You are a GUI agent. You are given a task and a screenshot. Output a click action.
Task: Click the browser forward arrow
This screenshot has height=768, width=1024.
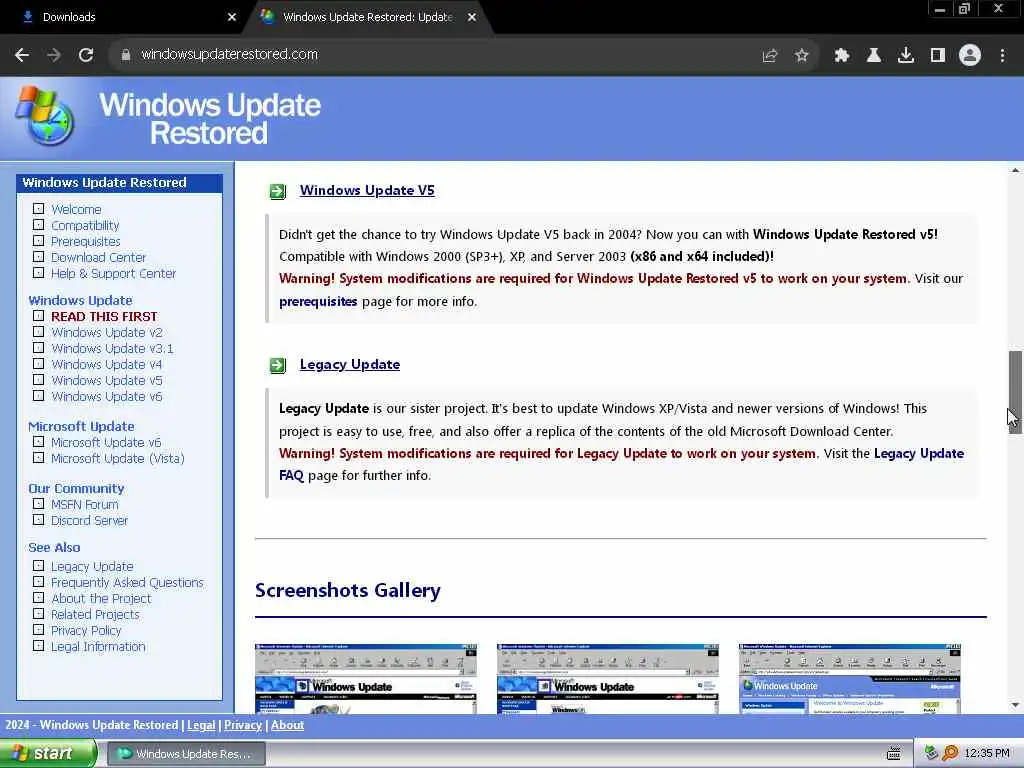click(54, 55)
